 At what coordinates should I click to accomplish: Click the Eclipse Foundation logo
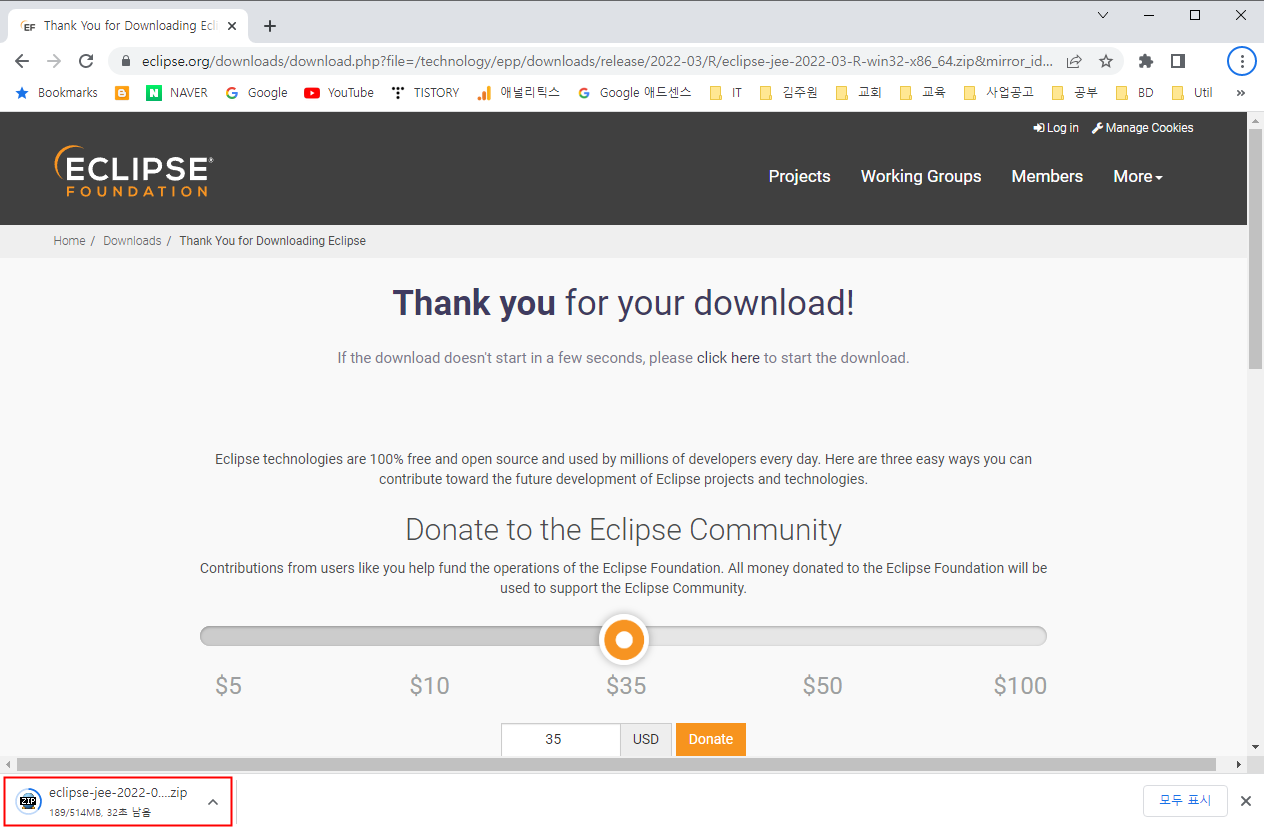(133, 171)
